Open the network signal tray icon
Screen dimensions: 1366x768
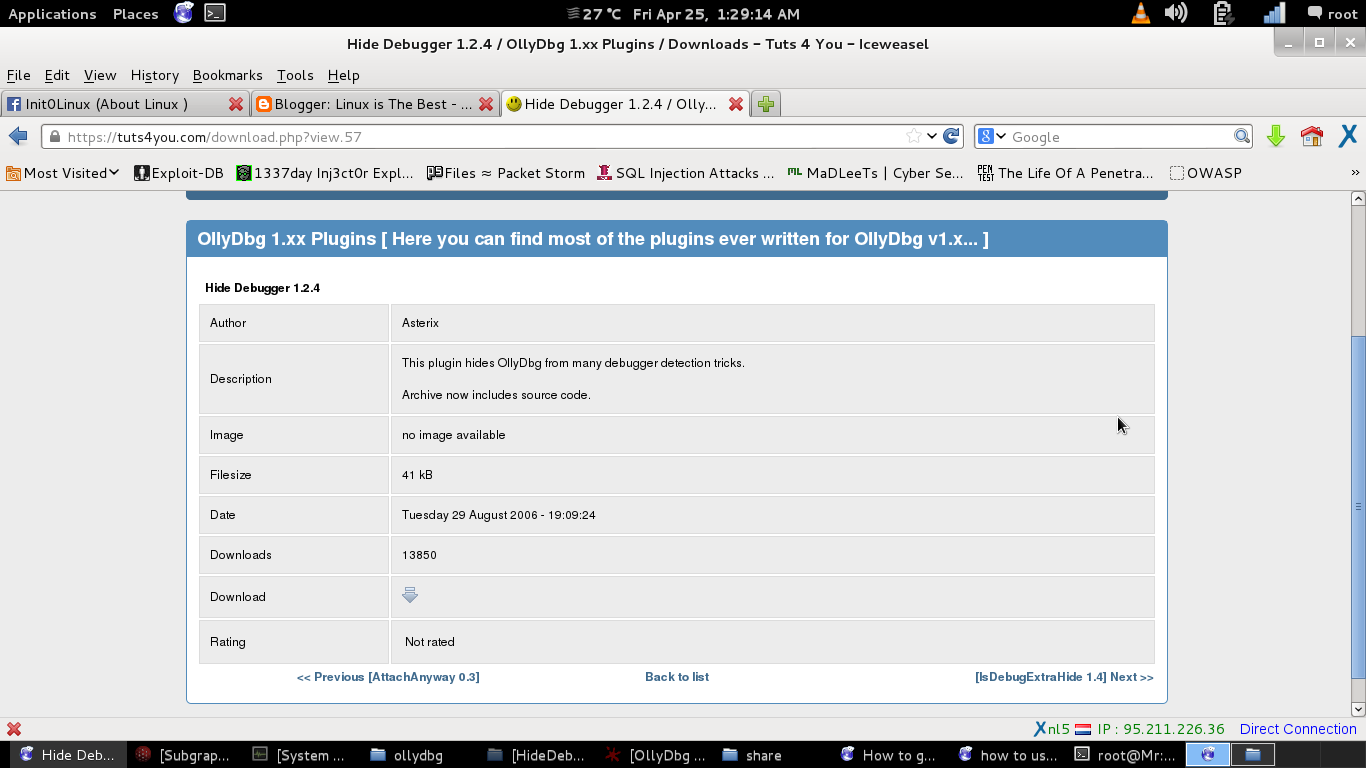click(1274, 14)
